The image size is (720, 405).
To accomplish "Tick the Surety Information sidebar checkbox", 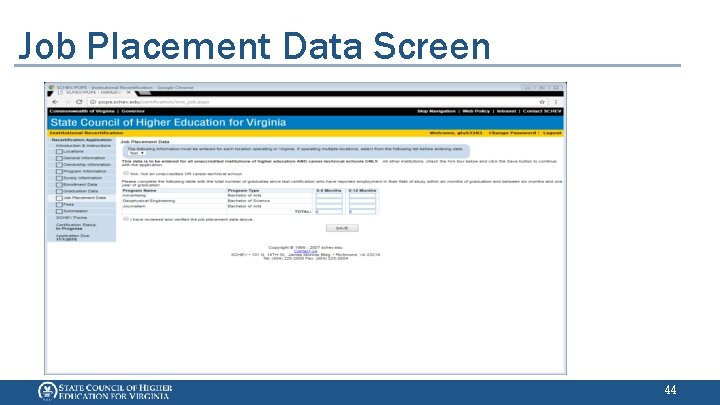I will (x=59, y=178).
